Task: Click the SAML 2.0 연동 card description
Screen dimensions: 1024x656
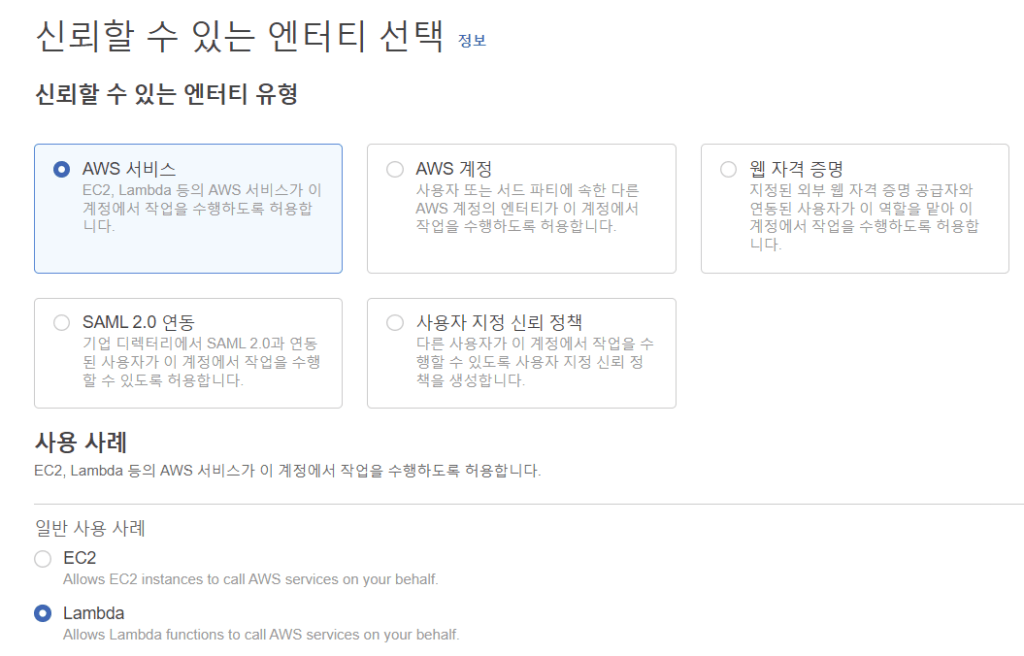Action: 201,362
